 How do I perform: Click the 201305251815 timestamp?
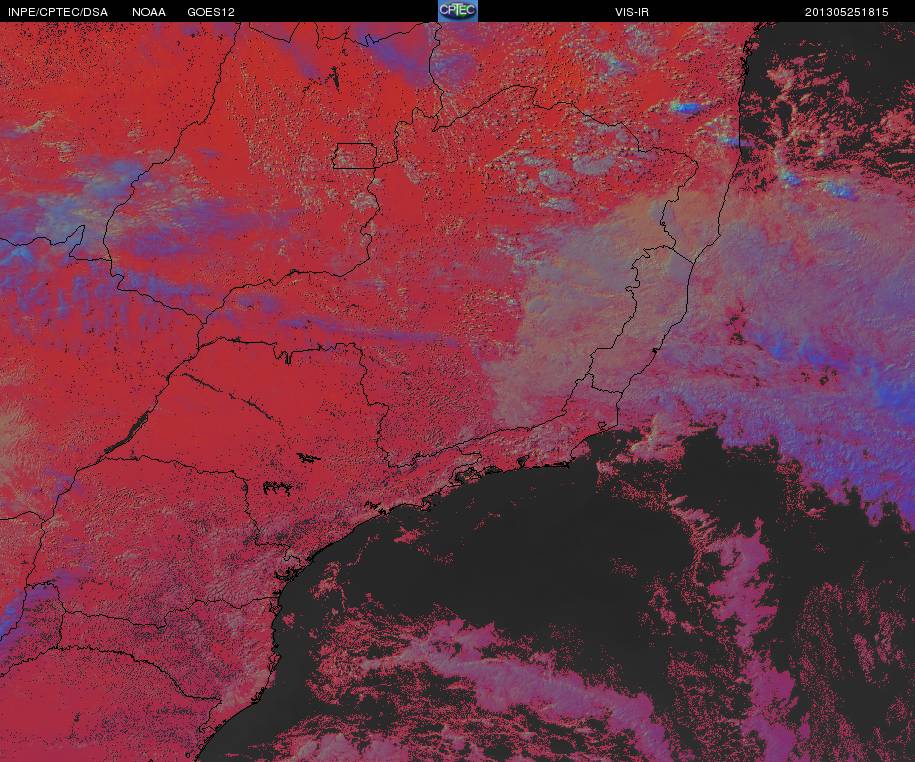tap(847, 12)
